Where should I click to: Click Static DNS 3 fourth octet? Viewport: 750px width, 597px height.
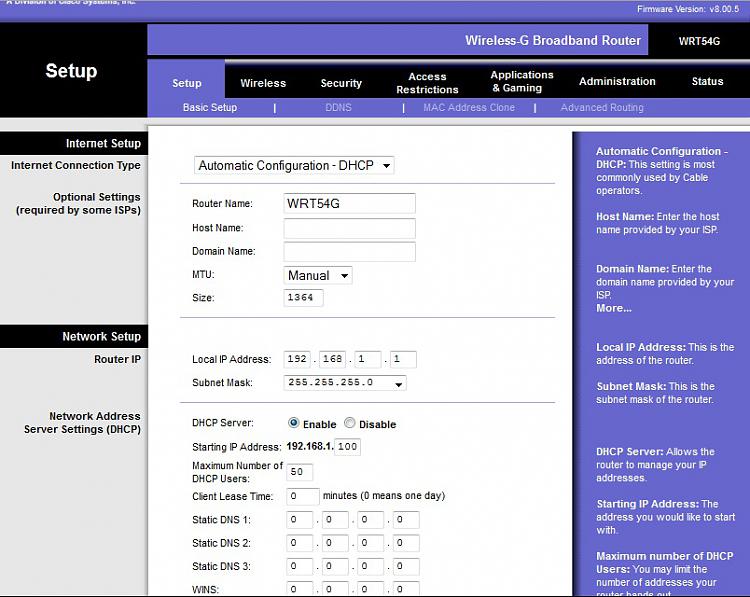[x=406, y=566]
